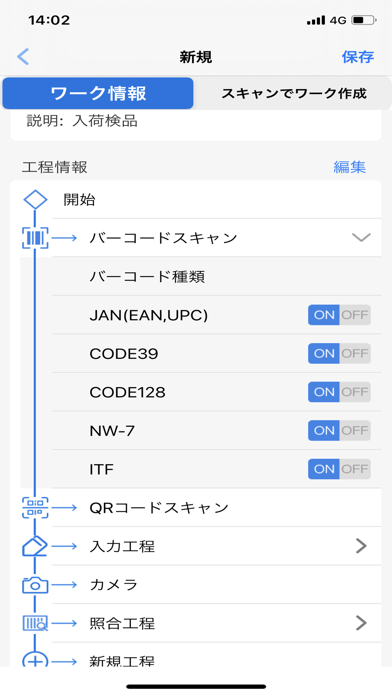Click the QR code scan icon
This screenshot has height=696, width=392.
35,508
